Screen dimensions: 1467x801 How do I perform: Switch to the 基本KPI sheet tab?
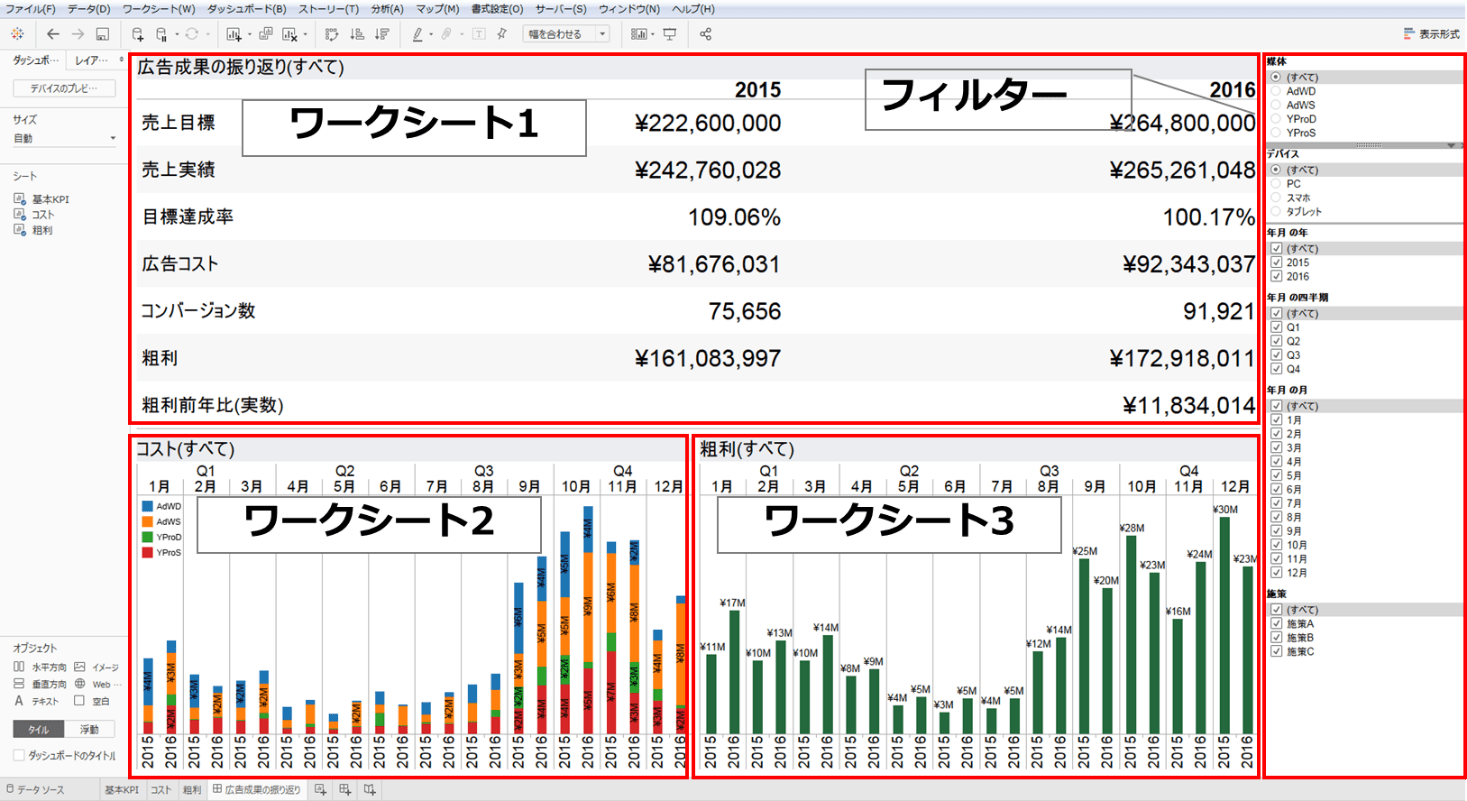tap(122, 790)
